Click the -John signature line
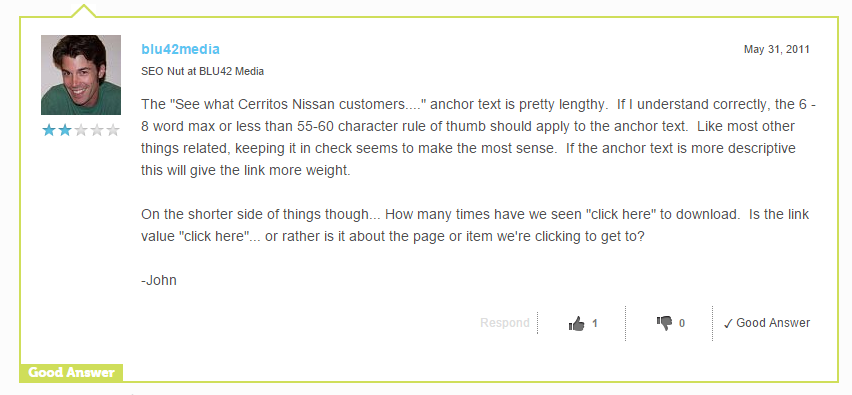The image size is (852, 395). point(159,281)
